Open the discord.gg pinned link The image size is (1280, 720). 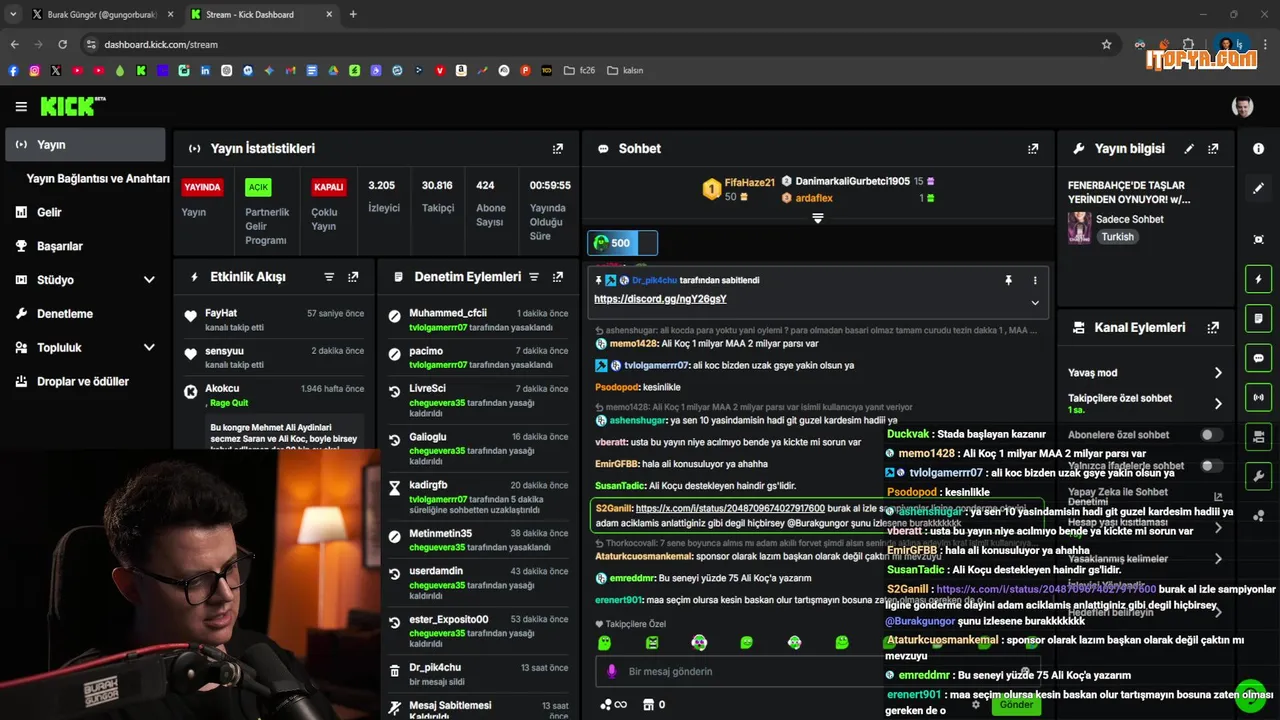click(660, 299)
